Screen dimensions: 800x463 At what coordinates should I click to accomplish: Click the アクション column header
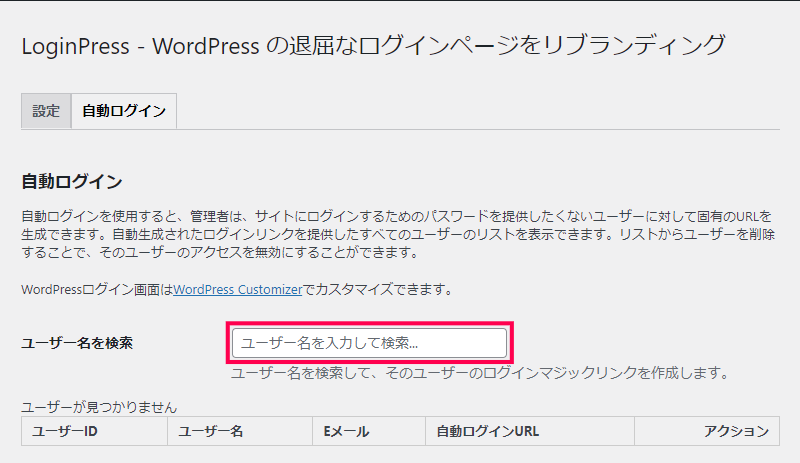(x=707, y=431)
